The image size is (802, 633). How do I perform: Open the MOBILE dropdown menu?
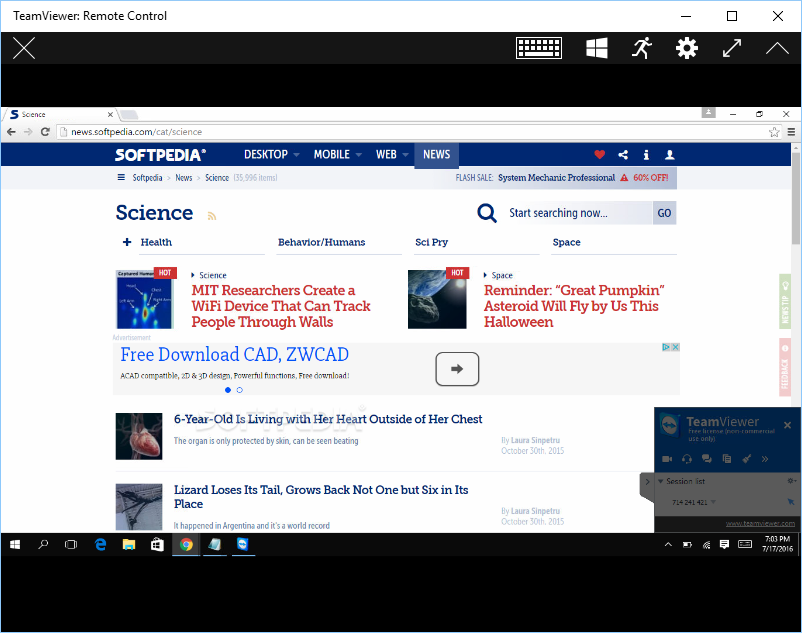(338, 154)
